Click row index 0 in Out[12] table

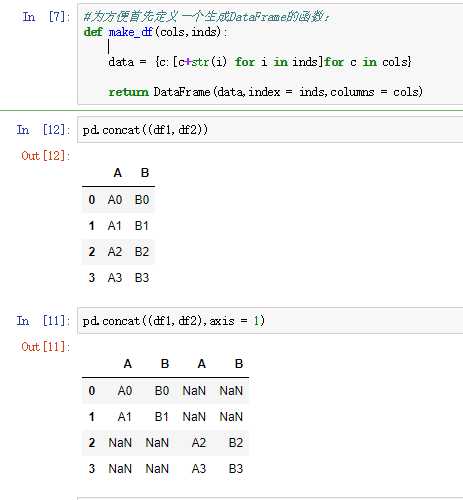92,200
